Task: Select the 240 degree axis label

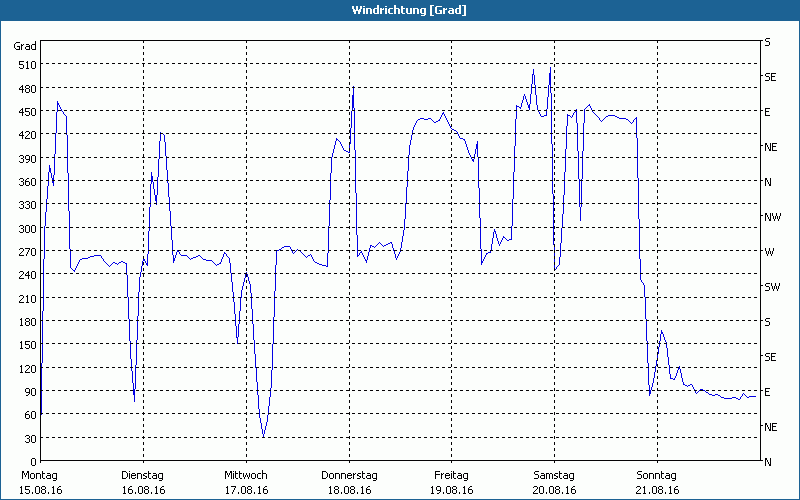Action: tap(25, 275)
